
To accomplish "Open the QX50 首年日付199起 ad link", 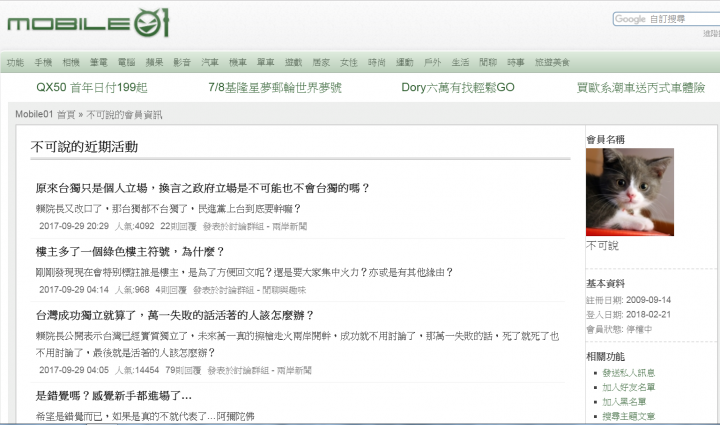I will click(x=92, y=87).
